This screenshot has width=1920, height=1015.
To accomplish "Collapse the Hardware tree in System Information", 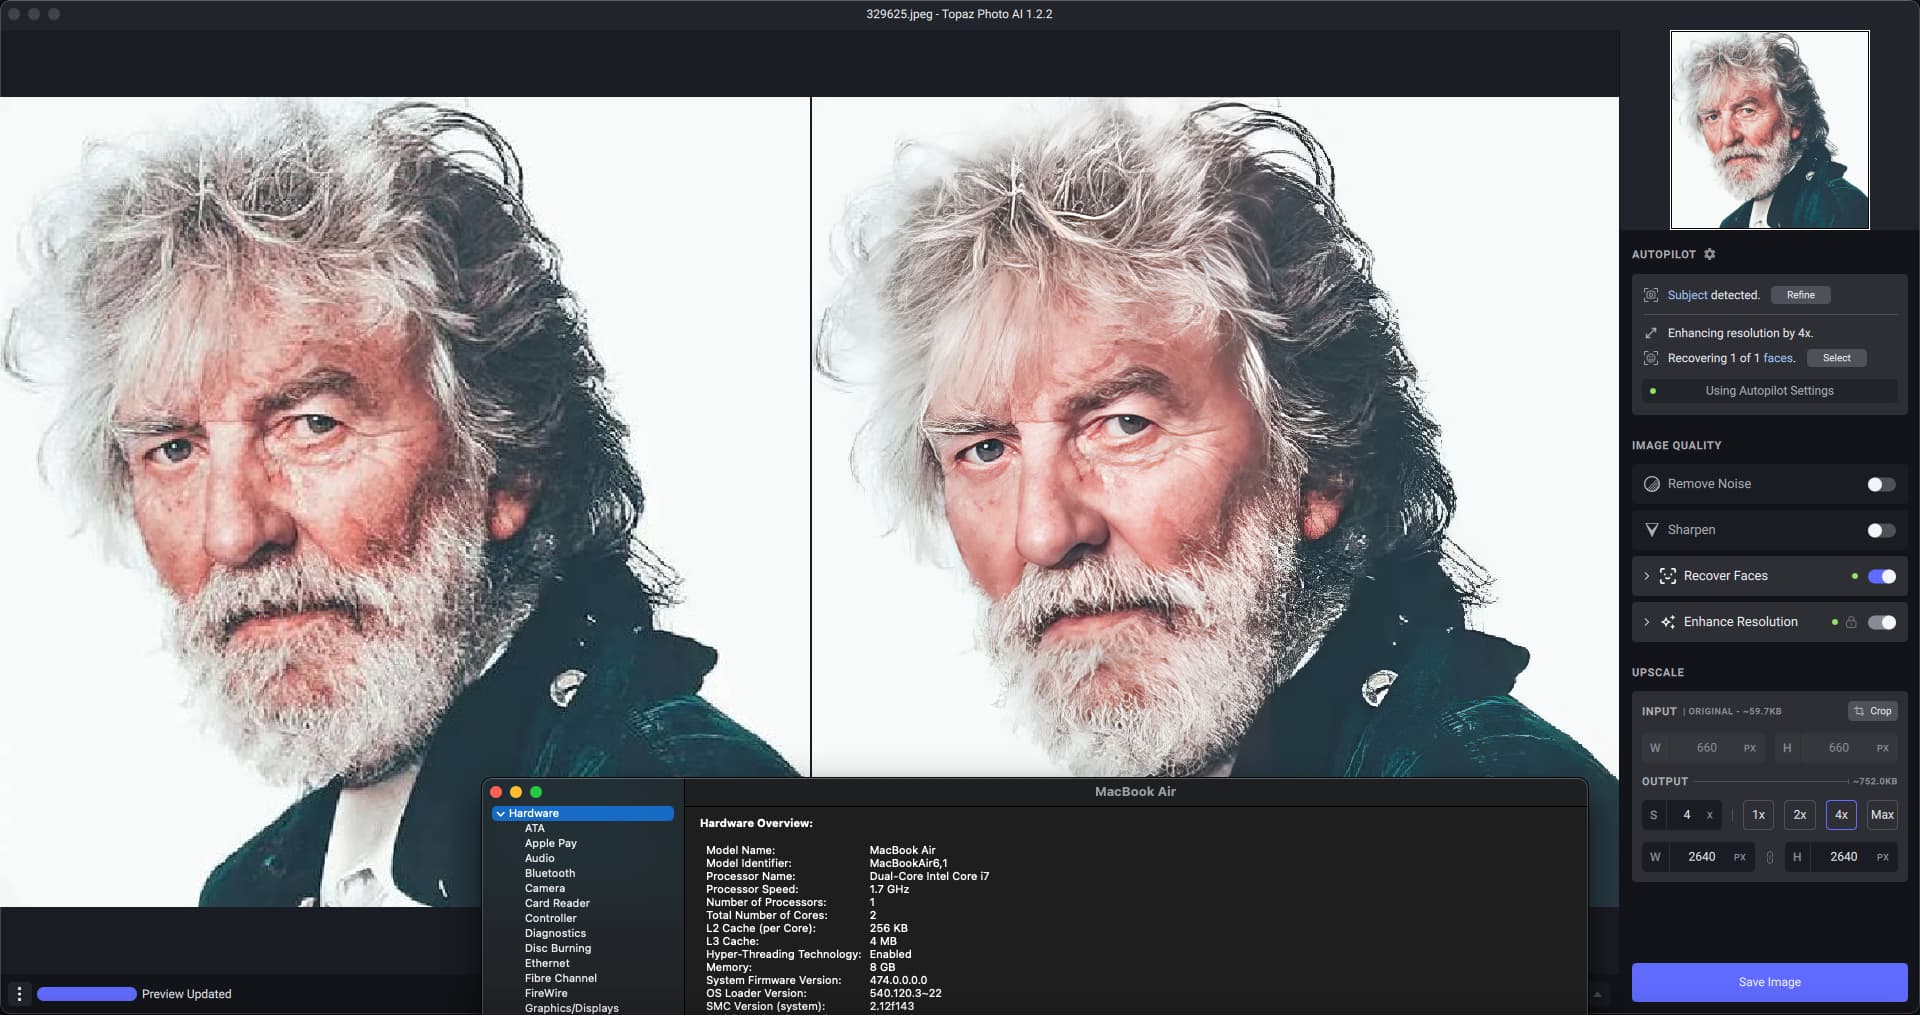I will tap(500, 814).
